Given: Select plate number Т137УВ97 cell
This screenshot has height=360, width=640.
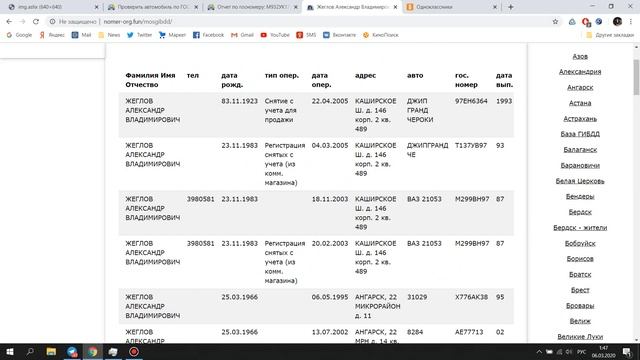Looking at the screenshot, I should coord(471,145).
